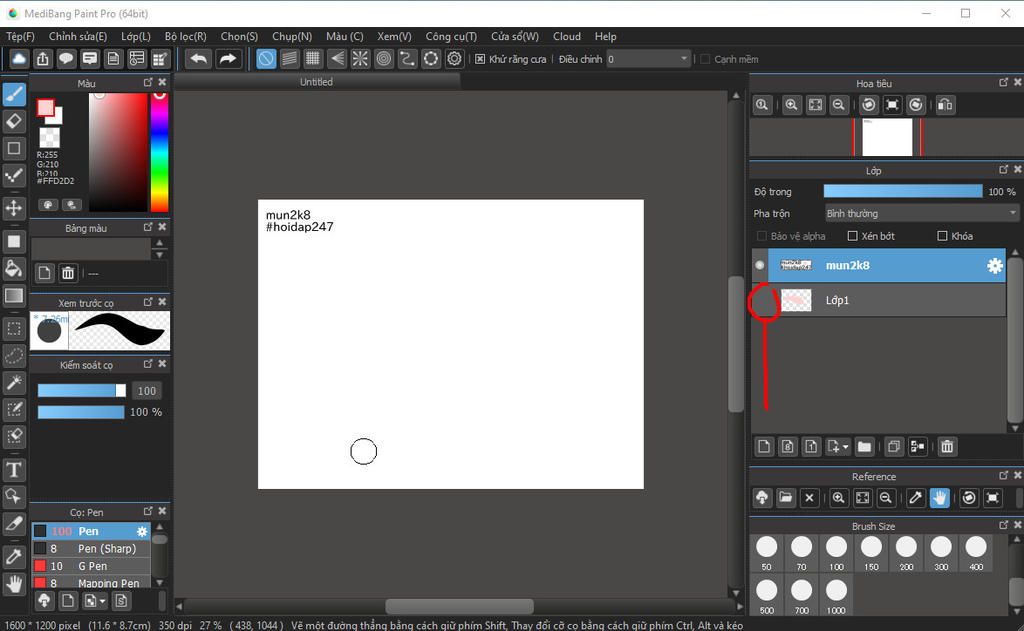This screenshot has width=1024, height=631.
Task: Duplicate the selected layer
Action: tap(893, 447)
